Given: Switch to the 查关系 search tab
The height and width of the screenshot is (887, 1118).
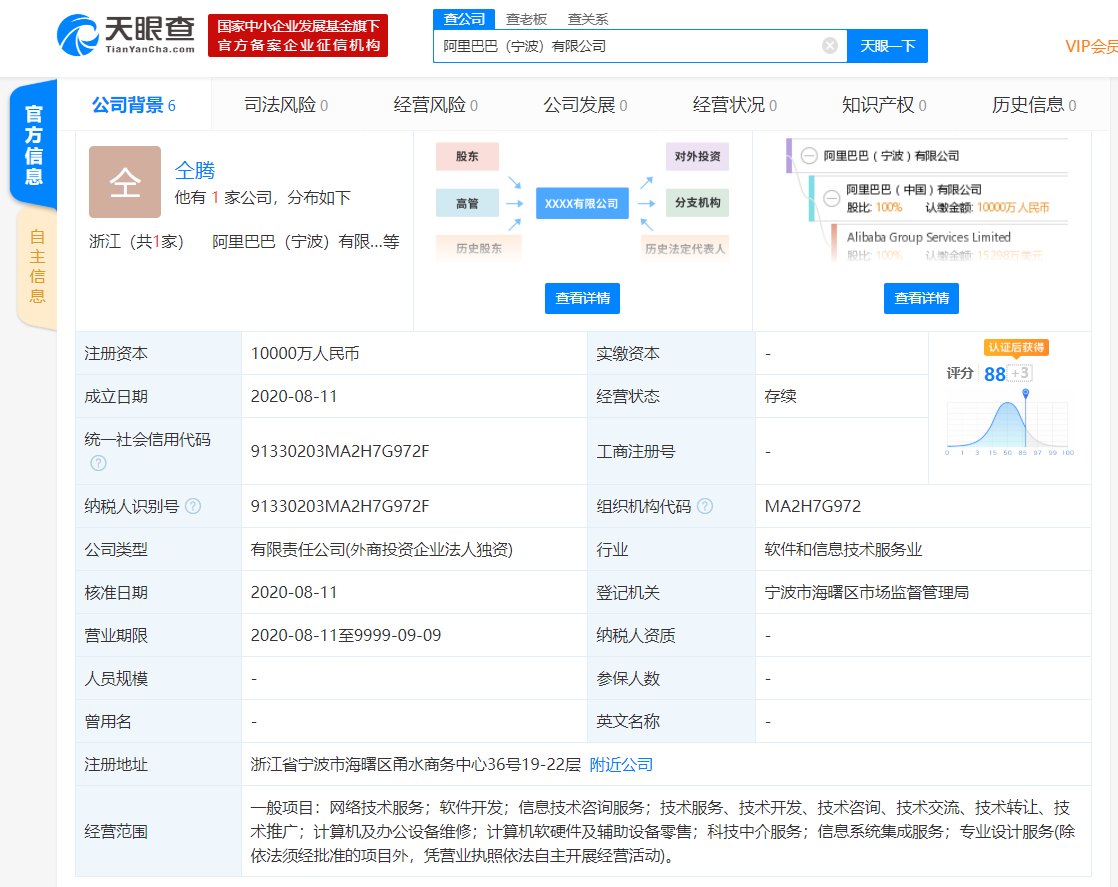Looking at the screenshot, I should (587, 19).
